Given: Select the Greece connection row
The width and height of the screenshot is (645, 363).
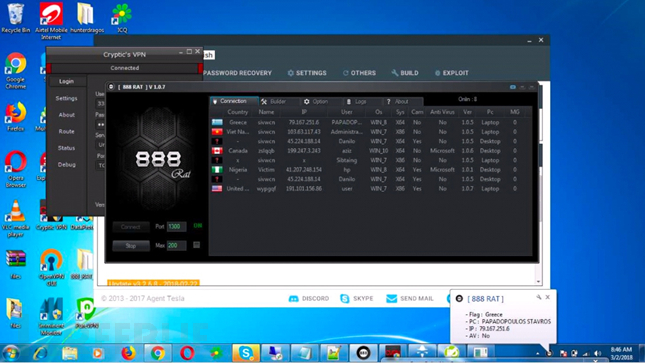Looking at the screenshot, I should pyautogui.click(x=370, y=122).
